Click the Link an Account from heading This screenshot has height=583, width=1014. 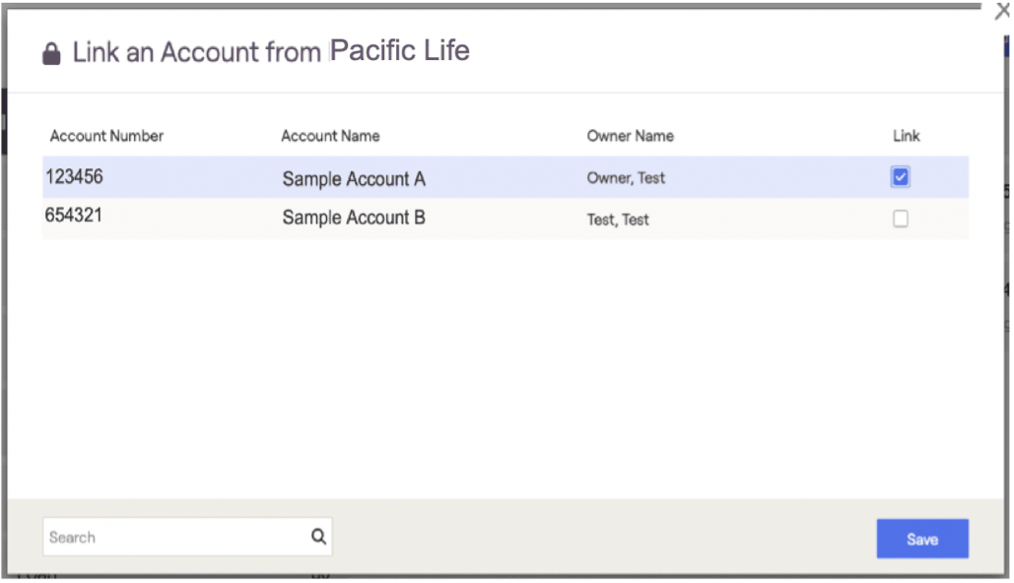[x=197, y=53]
